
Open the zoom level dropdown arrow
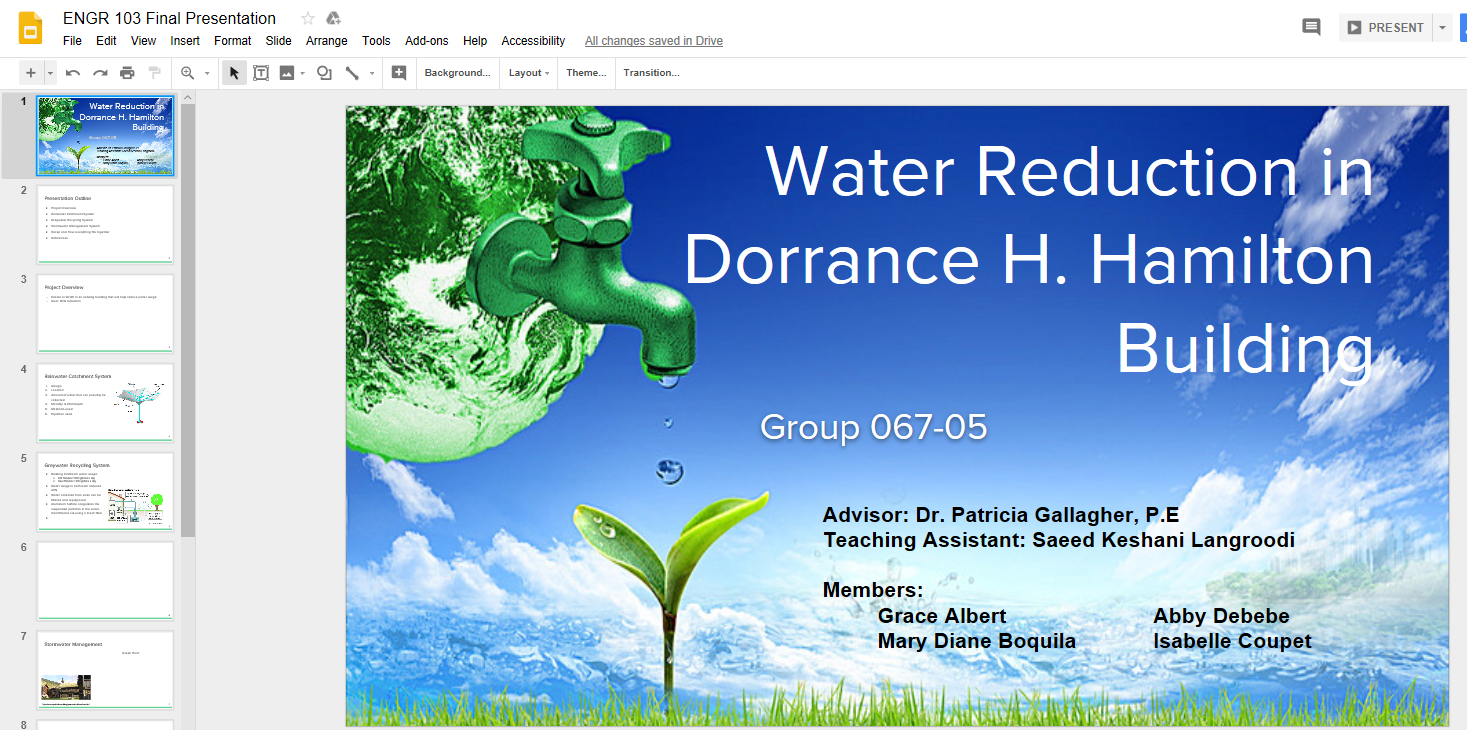pos(207,73)
